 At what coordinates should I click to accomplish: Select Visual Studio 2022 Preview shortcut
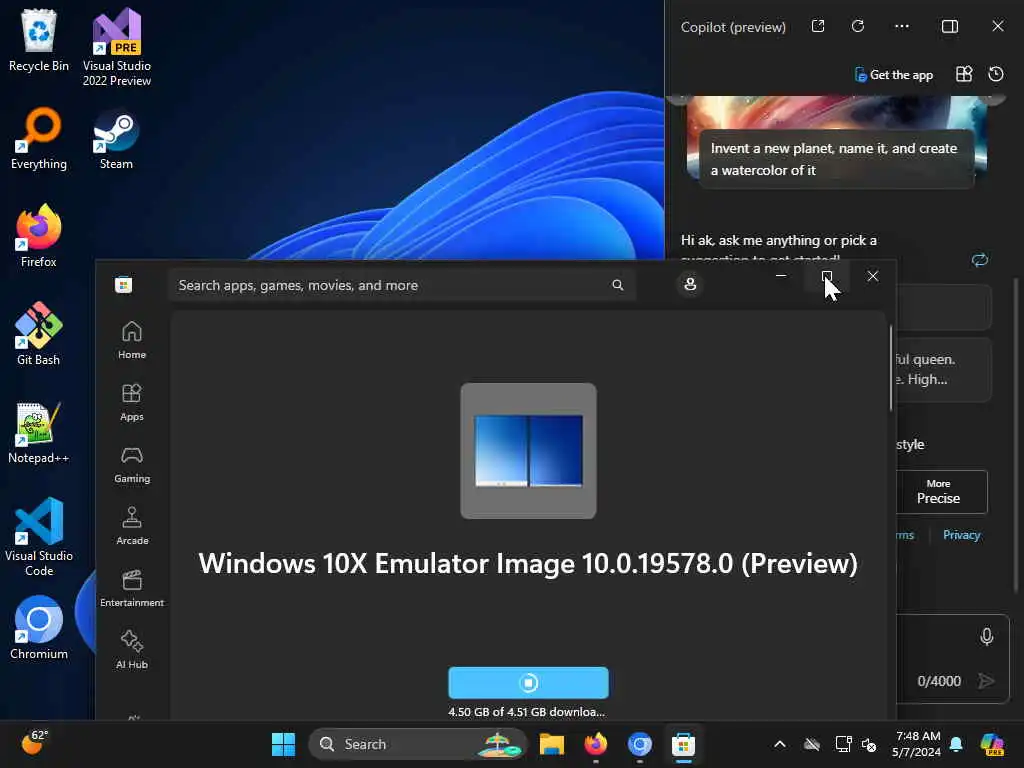click(117, 47)
